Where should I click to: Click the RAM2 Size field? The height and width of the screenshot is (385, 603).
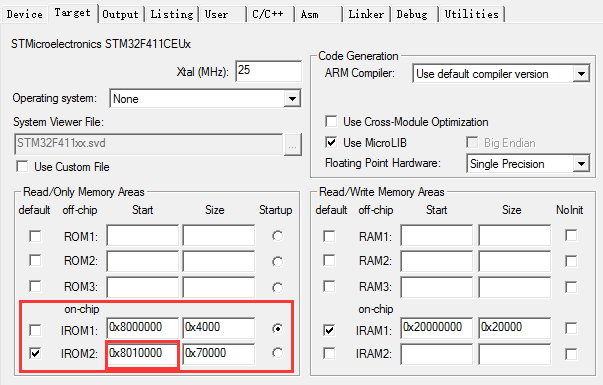[515, 261]
